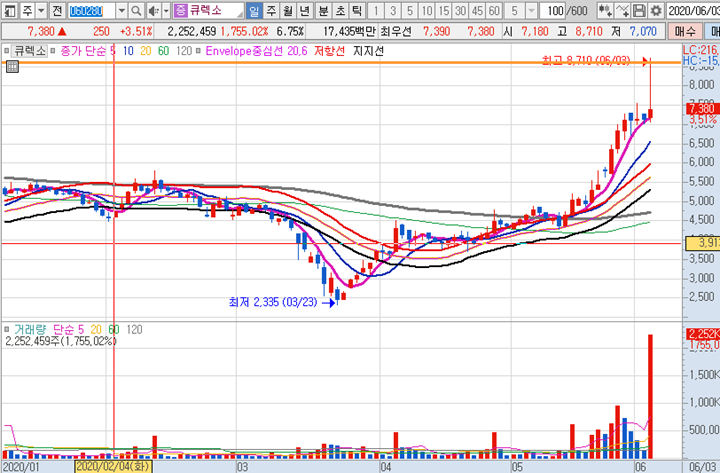Click the 거래량 volume legend label

click(30, 329)
